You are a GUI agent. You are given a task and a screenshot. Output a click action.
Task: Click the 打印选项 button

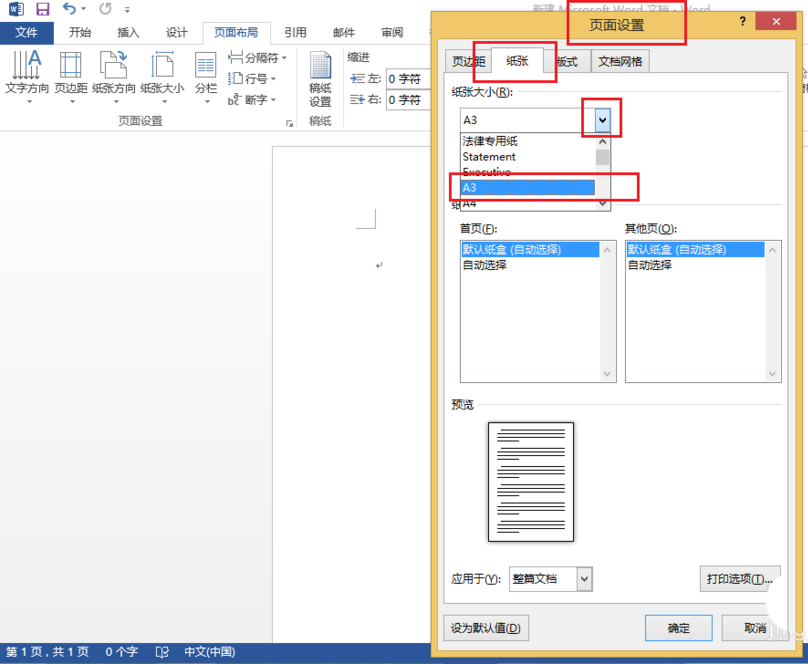[x=740, y=579]
